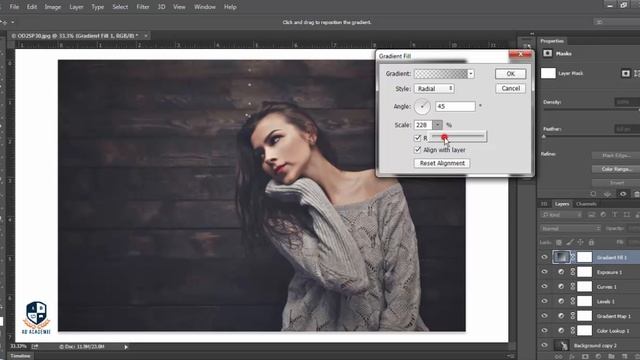Filter layers by type layer icon

coord(614,215)
